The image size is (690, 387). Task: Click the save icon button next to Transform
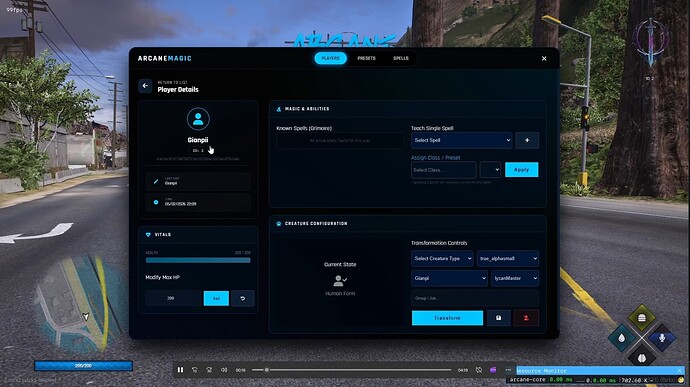[x=498, y=318]
